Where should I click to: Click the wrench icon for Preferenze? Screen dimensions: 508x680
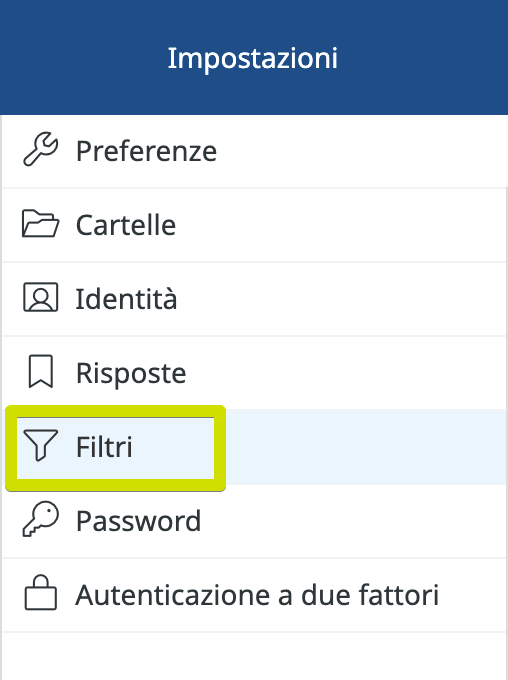40,150
